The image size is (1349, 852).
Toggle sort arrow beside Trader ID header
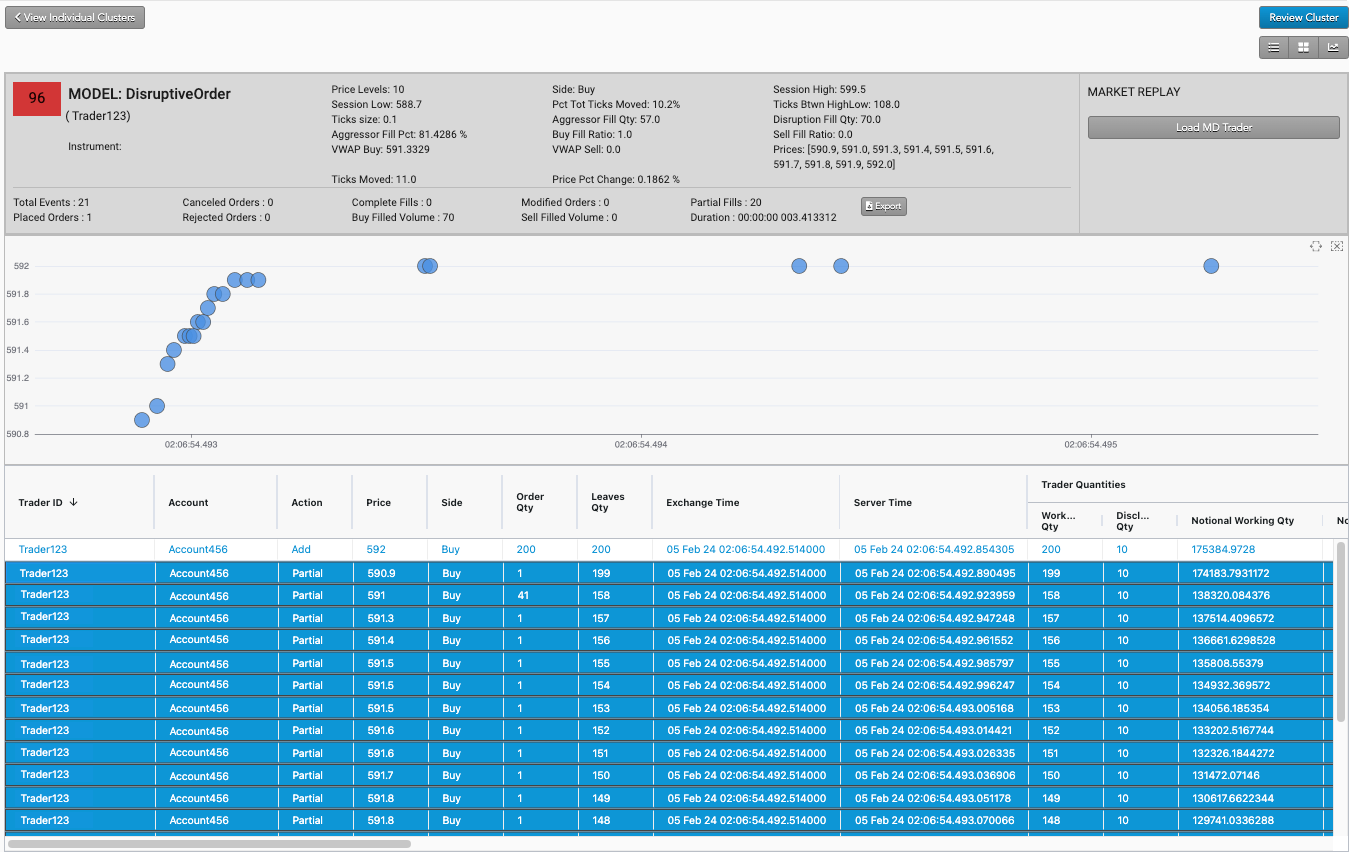click(73, 502)
